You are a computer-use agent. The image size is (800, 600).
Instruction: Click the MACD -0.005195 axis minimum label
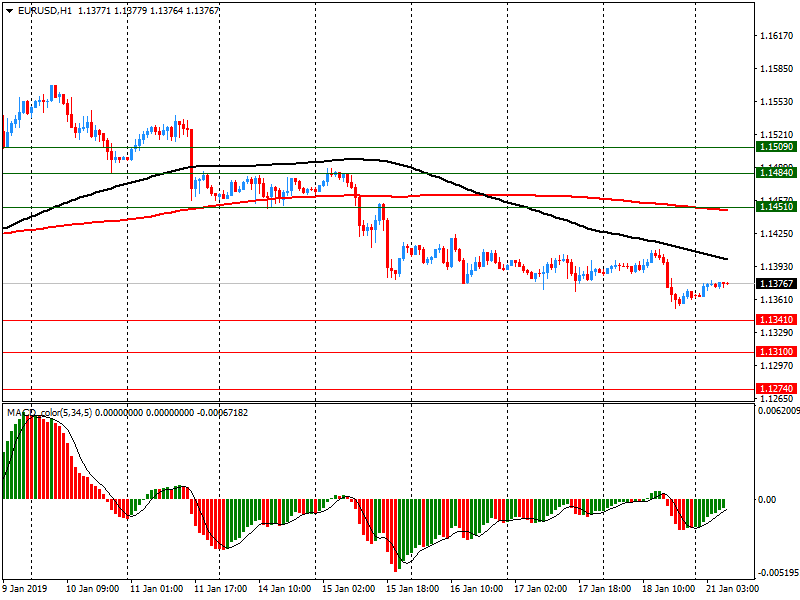(x=779, y=573)
